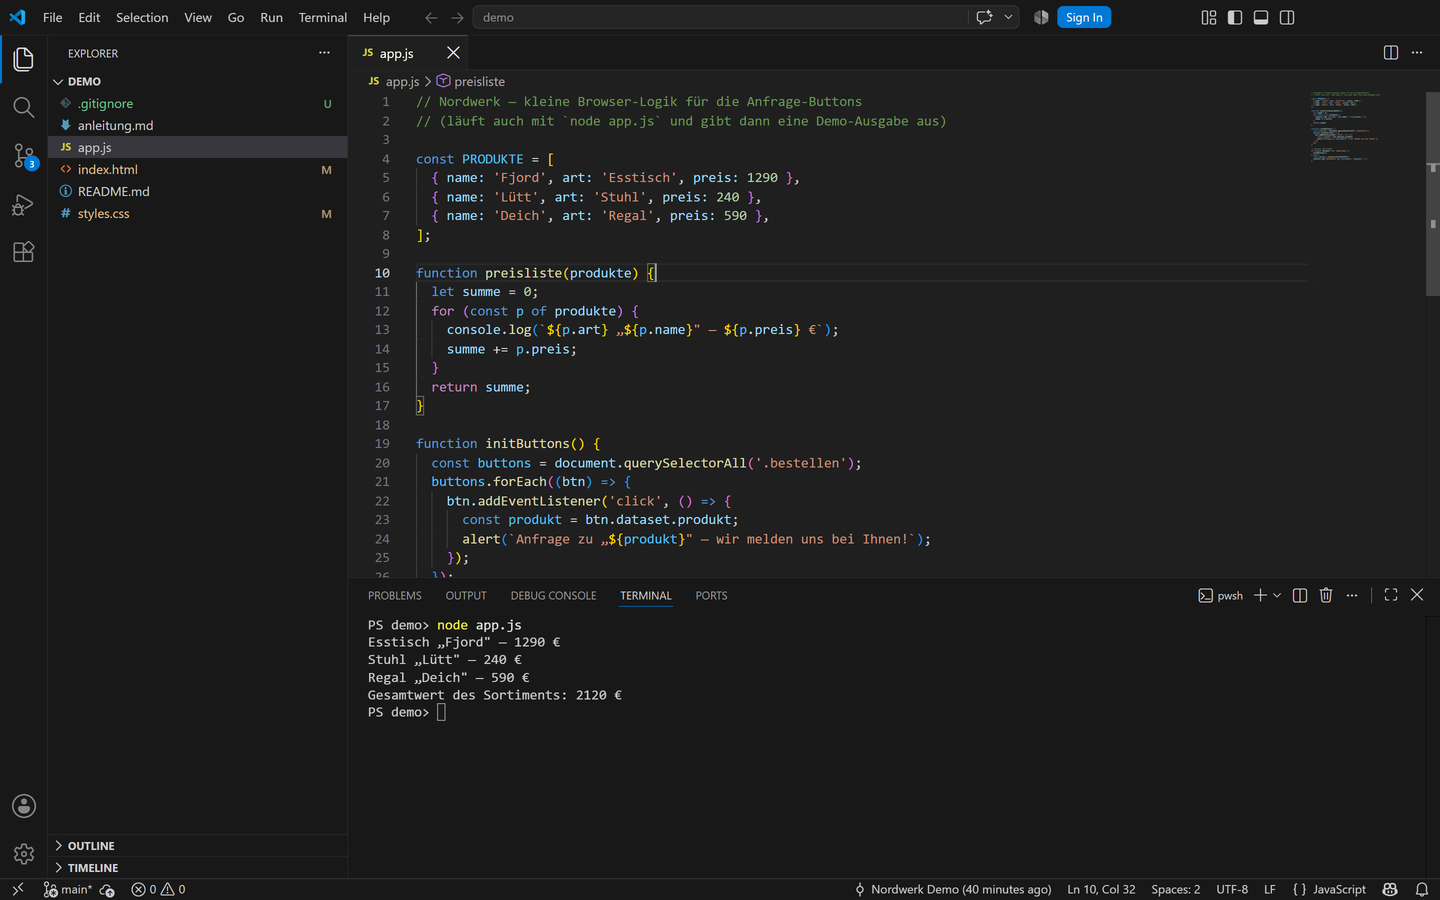Viewport: 1440px width, 900px height.
Task: Click the preisliste breadcrumb symbol
Action: (471, 81)
